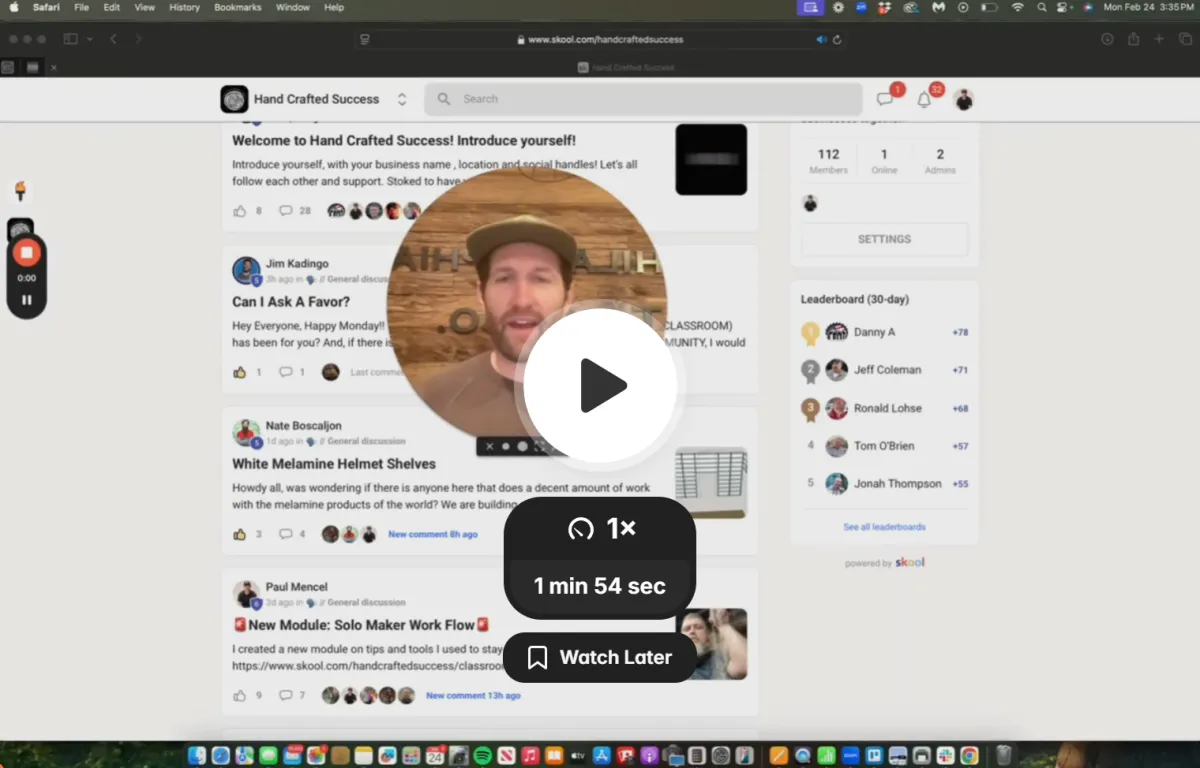Go back with Safari's back arrow
Viewport: 1200px width, 768px height.
pyautogui.click(x=113, y=39)
